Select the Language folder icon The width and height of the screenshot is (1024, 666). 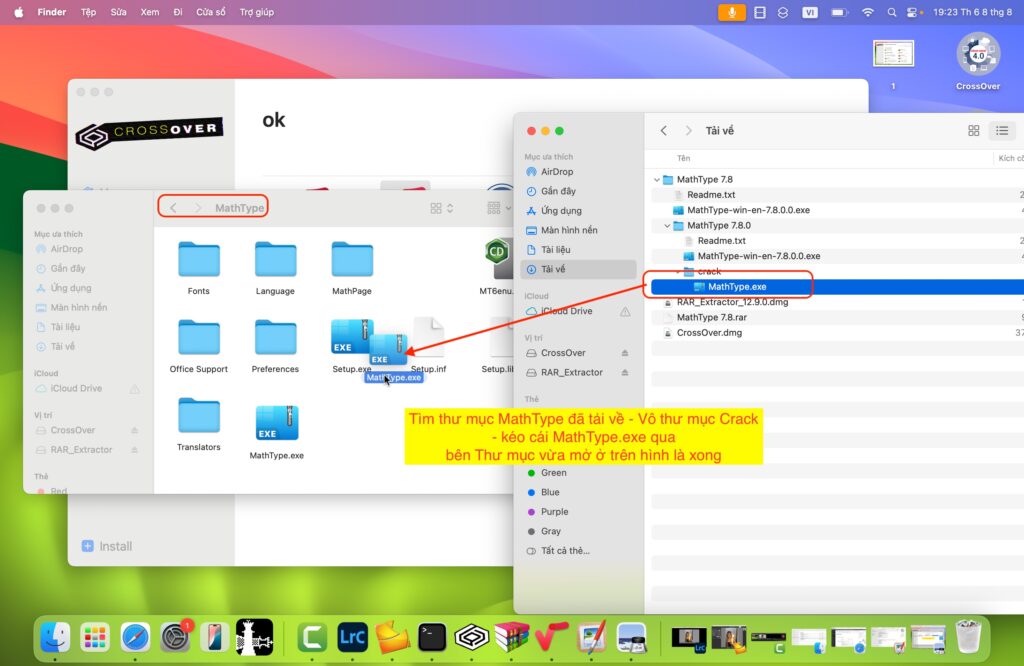[x=275, y=260]
